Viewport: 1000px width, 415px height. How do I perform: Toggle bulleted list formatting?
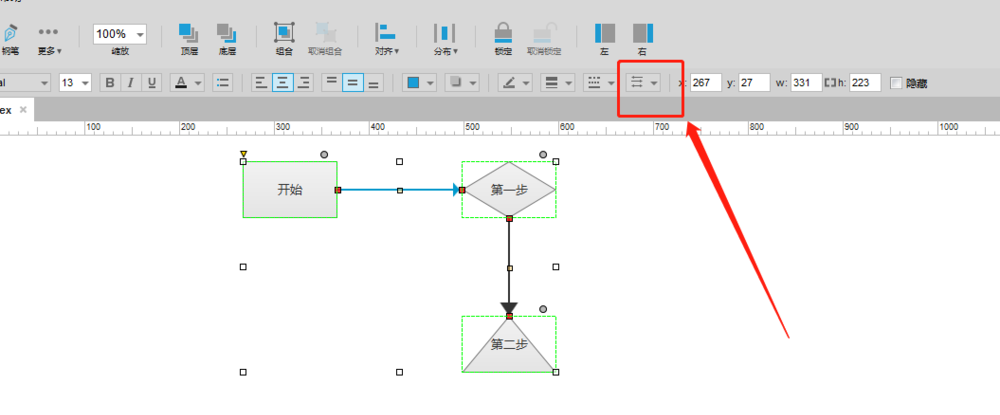[223, 83]
